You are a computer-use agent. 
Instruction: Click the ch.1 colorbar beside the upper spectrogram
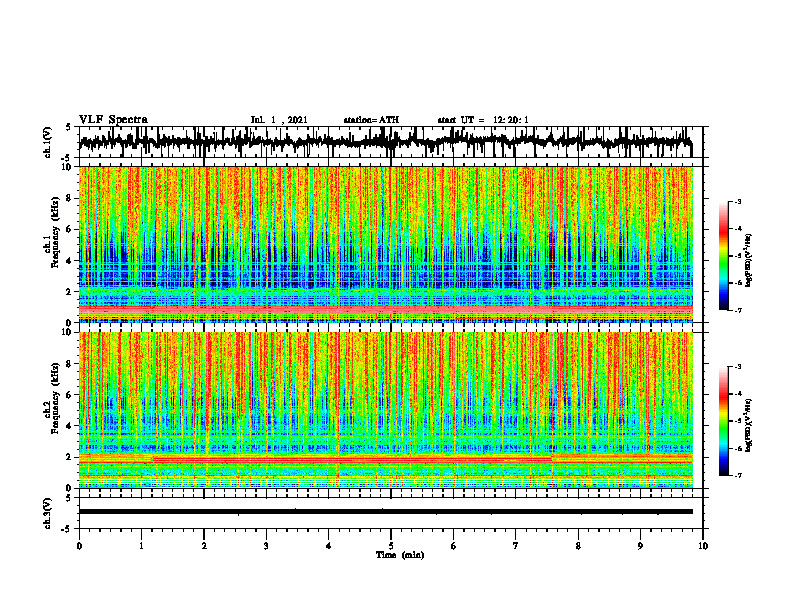click(723, 256)
